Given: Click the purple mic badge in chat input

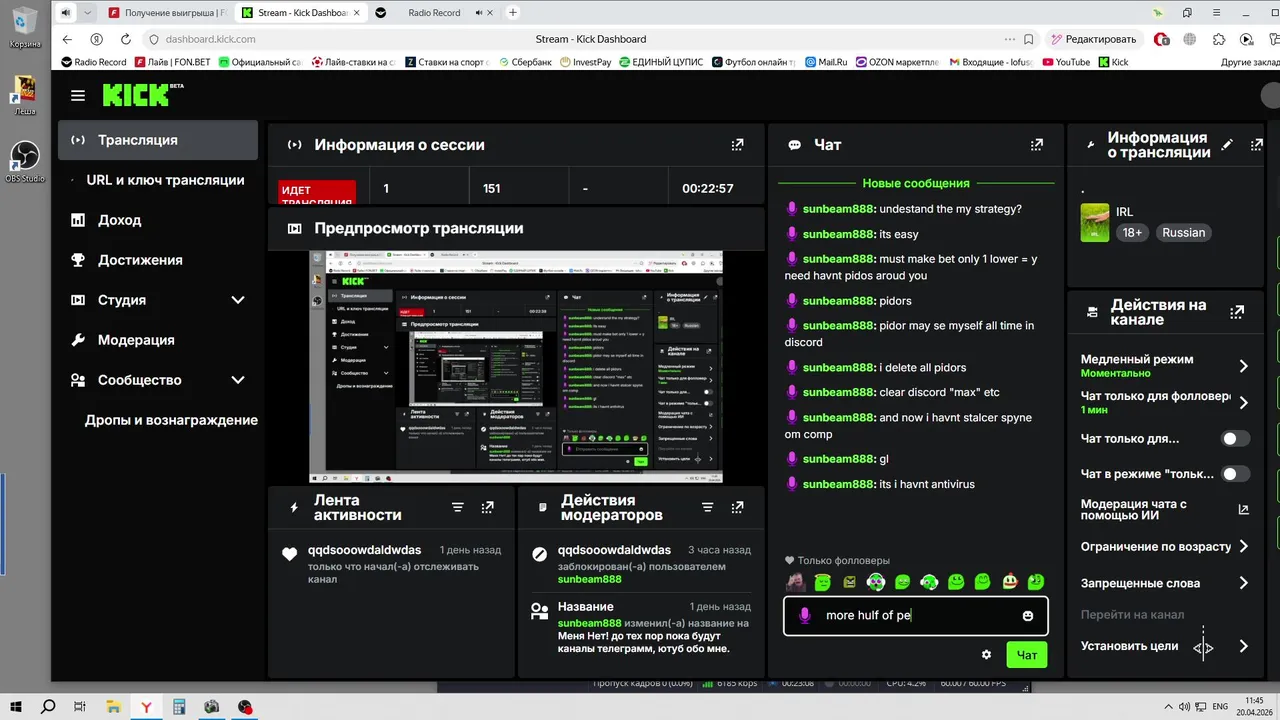Looking at the screenshot, I should [x=805, y=616].
